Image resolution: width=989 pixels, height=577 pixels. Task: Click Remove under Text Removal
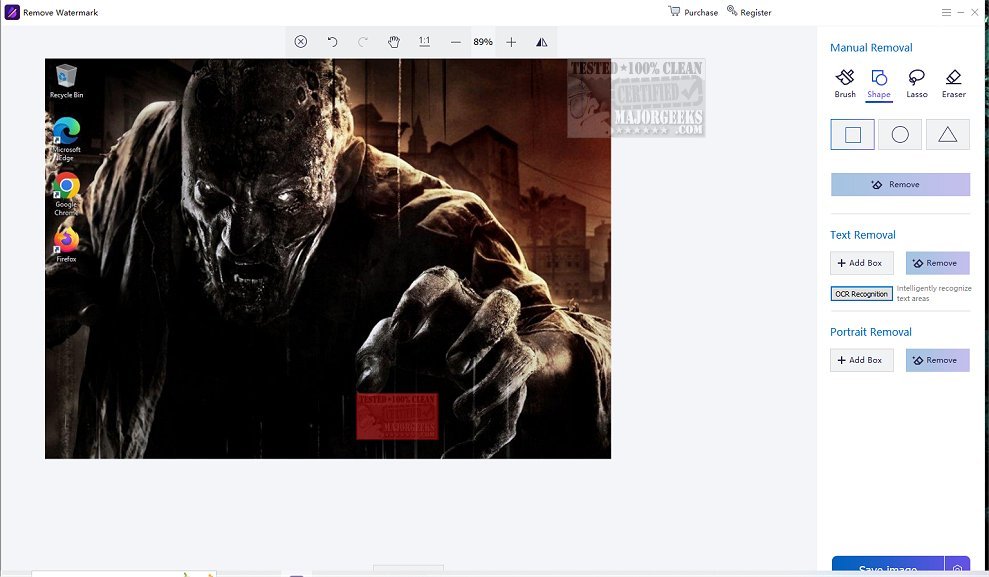coord(937,263)
